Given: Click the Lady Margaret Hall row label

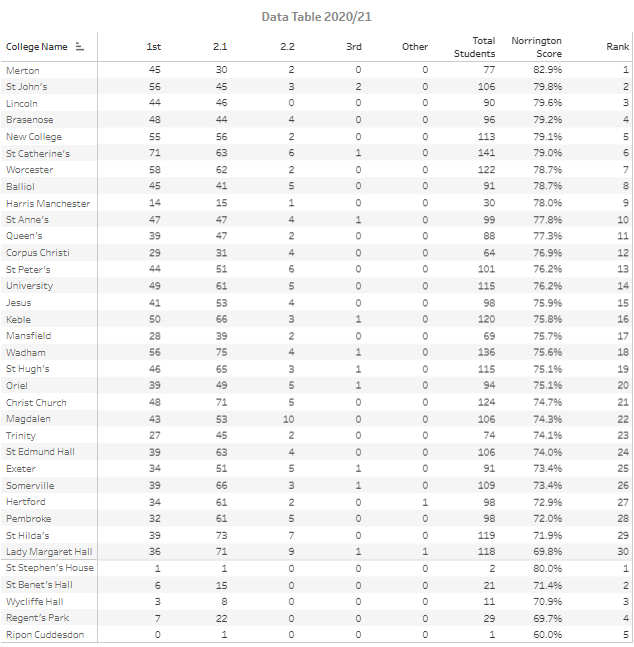Looking at the screenshot, I should [49, 551].
